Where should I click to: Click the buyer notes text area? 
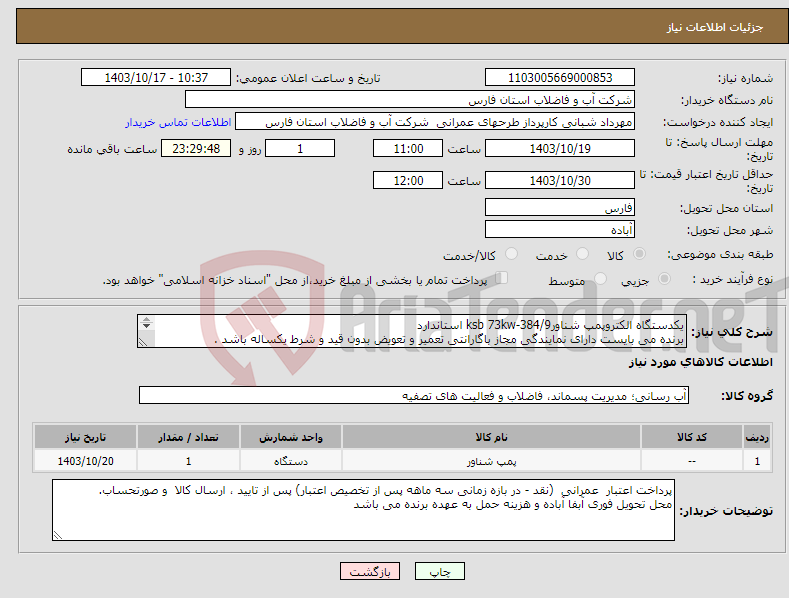[x=363, y=510]
